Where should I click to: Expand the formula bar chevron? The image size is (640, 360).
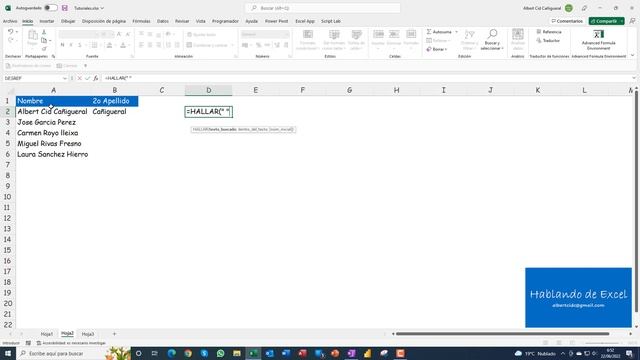633,78
